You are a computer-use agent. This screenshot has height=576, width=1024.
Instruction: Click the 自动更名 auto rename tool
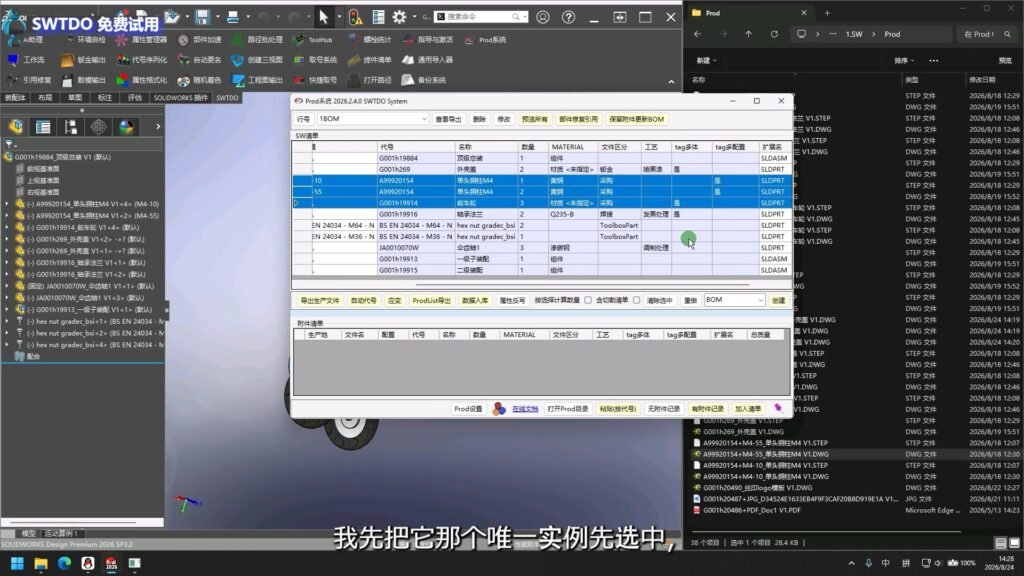point(200,60)
